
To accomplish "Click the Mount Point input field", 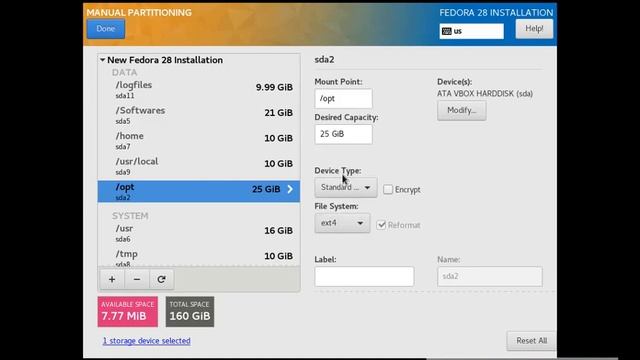I will click(343, 98).
